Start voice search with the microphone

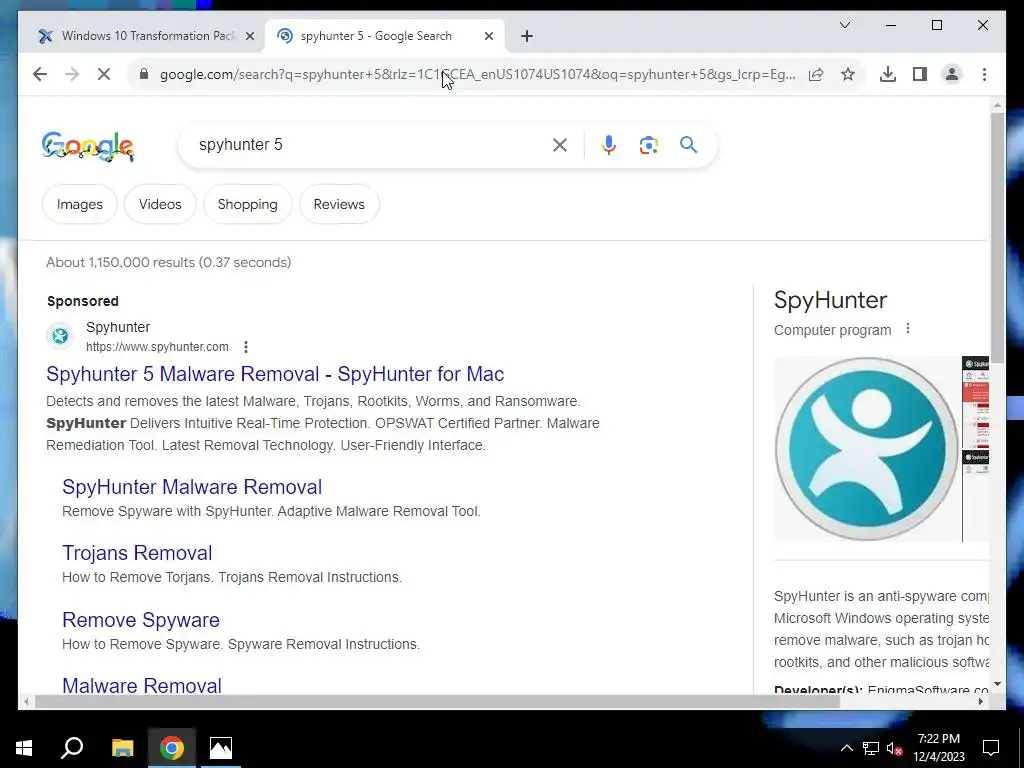609,145
